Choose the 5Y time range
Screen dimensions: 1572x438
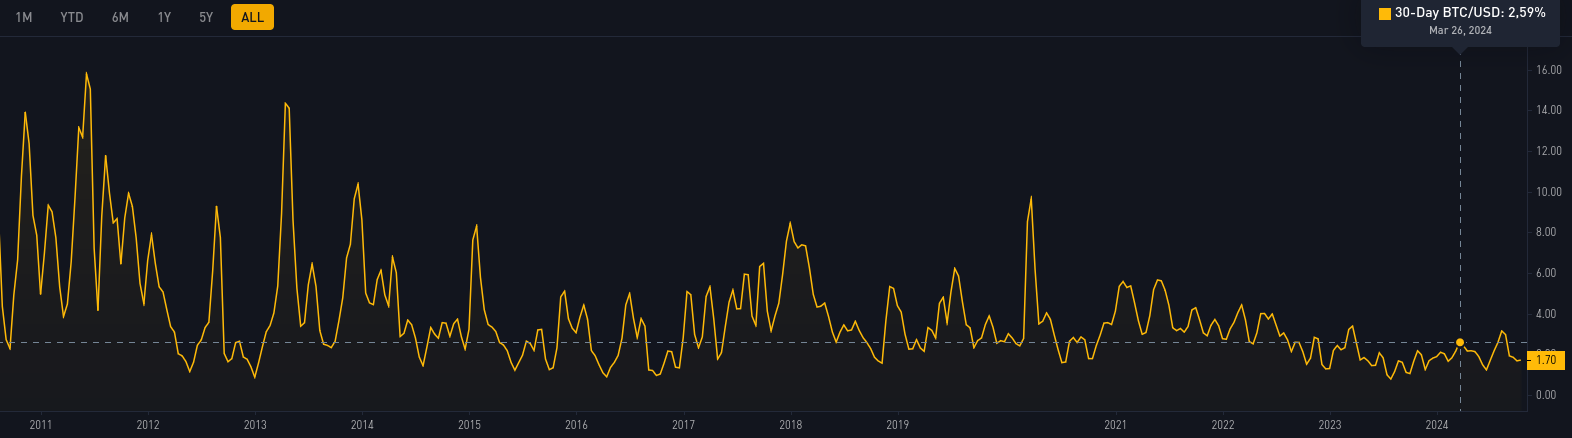206,17
